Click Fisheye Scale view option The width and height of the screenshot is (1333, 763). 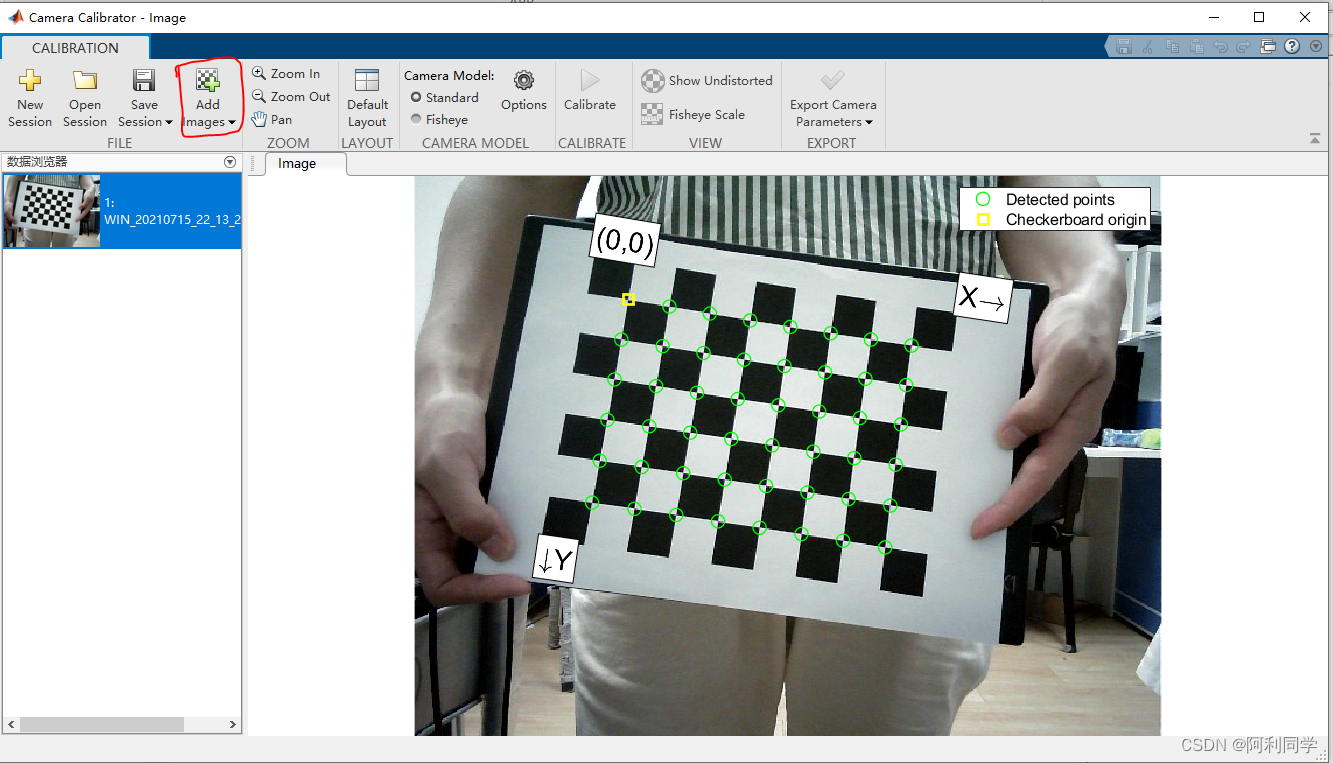pos(693,114)
